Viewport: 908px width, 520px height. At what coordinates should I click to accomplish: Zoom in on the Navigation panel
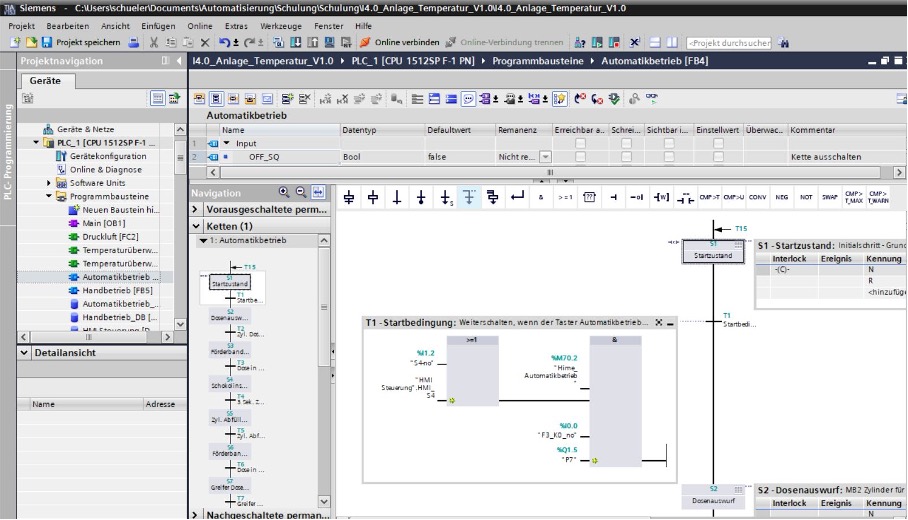point(285,192)
